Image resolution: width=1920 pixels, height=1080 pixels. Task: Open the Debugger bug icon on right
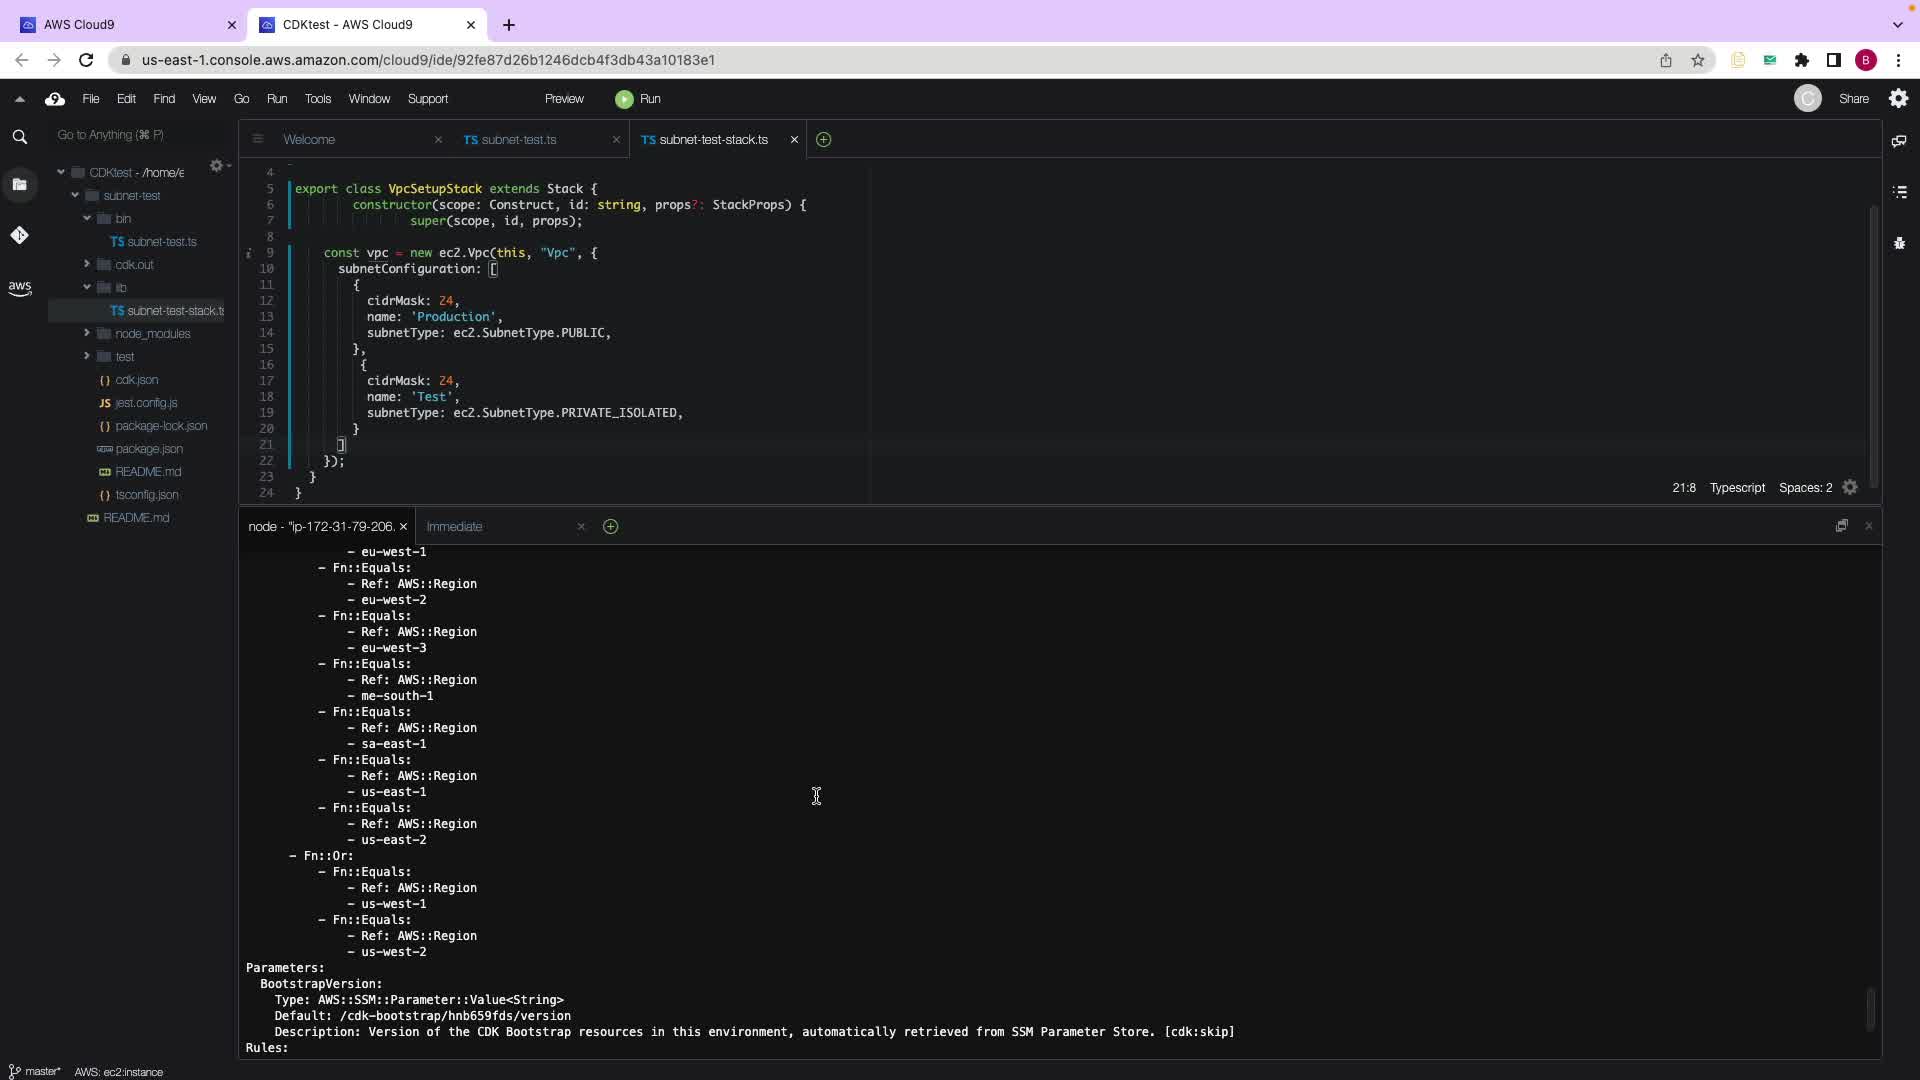point(1899,243)
